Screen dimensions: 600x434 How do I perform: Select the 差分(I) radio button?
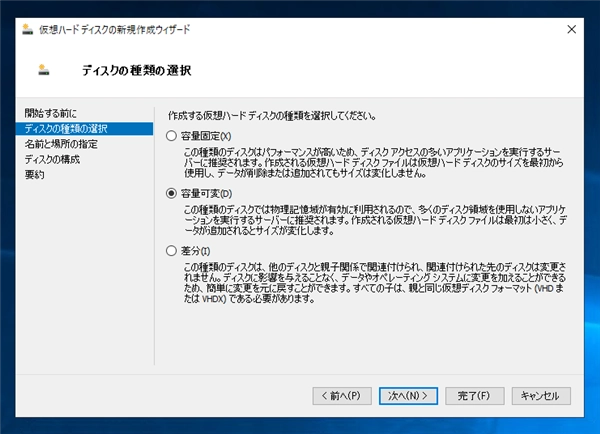[171, 251]
